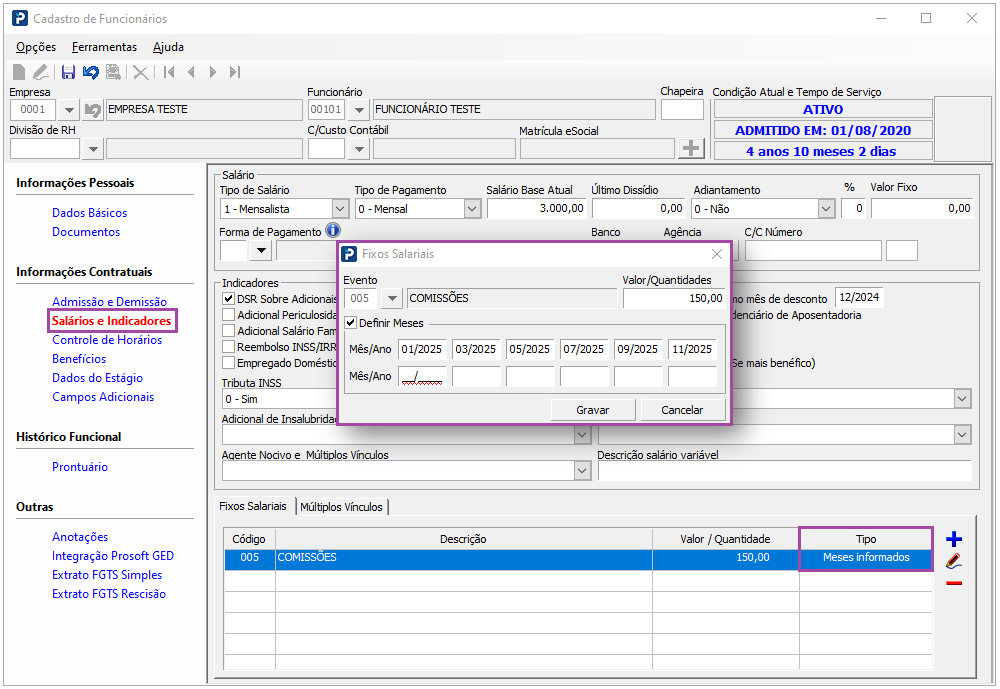Remove fixo salarial with red minus
This screenshot has width=1000, height=689.
(x=953, y=583)
